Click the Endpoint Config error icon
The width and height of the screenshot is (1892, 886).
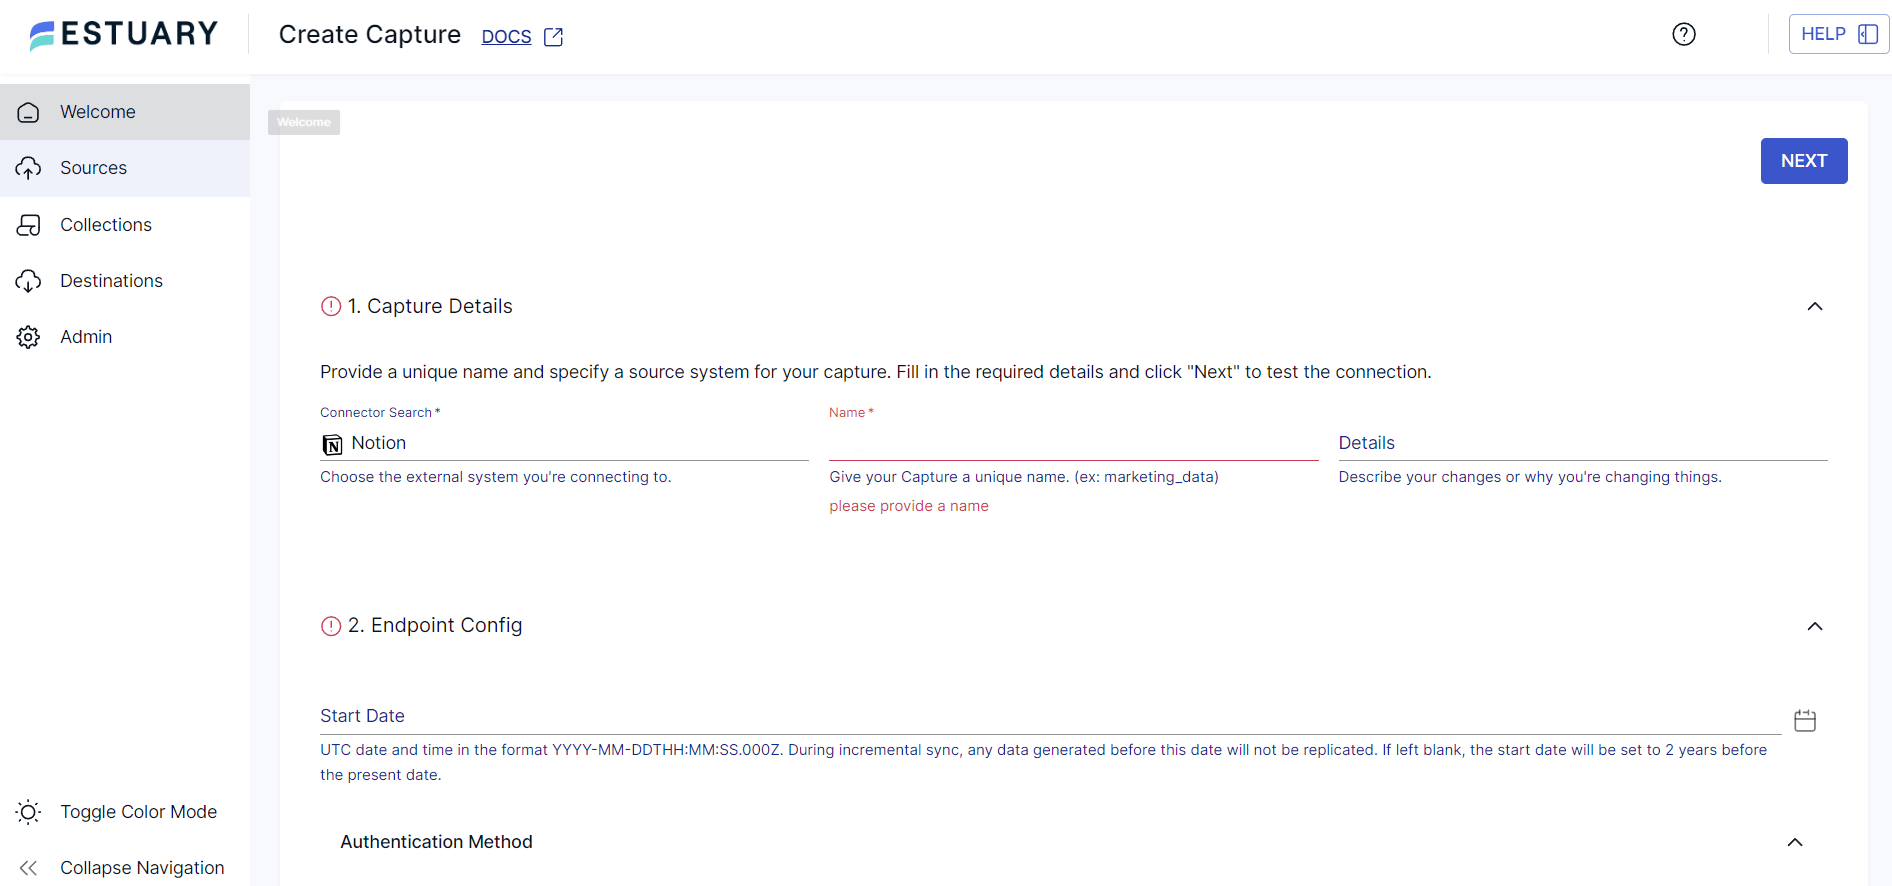331,626
